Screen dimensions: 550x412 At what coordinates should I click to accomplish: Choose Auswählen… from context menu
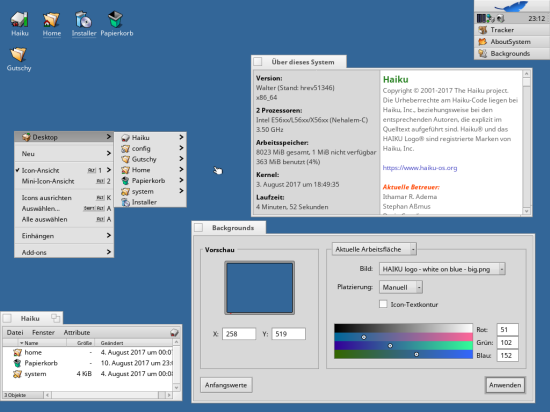click(x=64, y=209)
